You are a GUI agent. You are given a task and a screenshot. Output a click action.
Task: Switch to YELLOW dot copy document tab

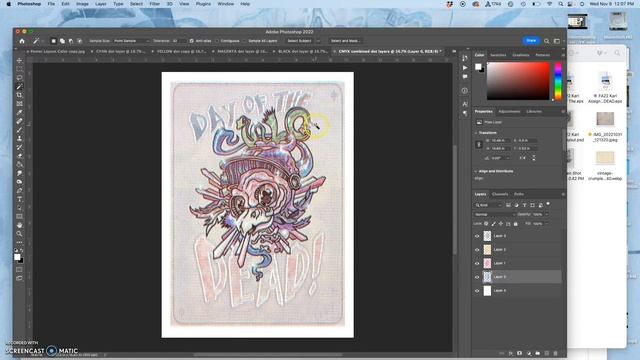pos(181,52)
